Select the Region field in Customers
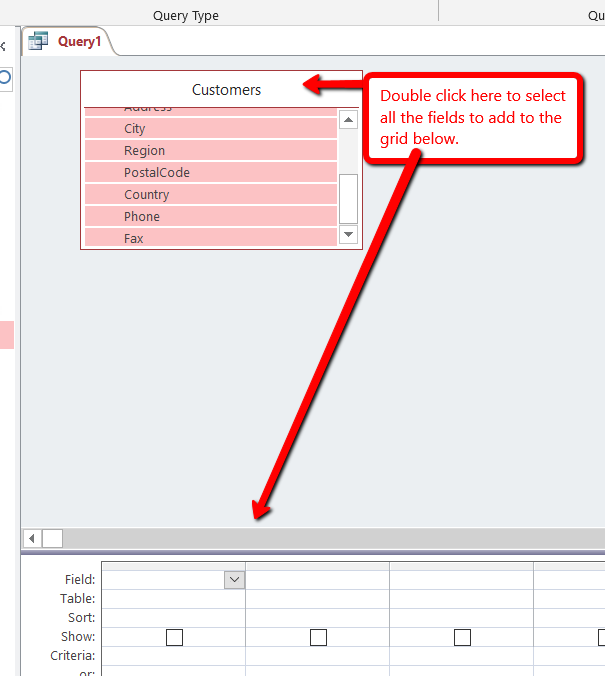 [x=210, y=150]
